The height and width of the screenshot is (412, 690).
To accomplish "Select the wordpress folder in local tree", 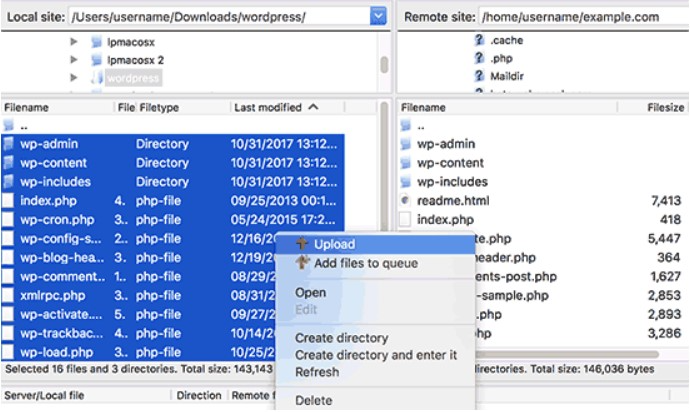I will pyautogui.click(x=133, y=78).
